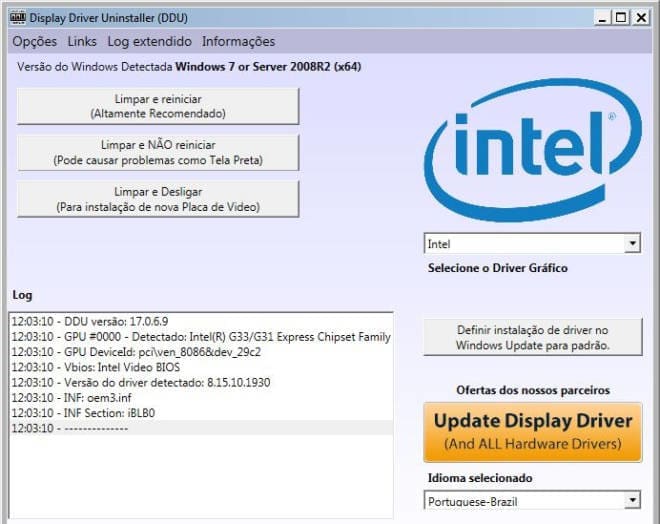Expand the Portuguese-Brazil language dropdown arrow
This screenshot has width=660, height=524.
632,500
